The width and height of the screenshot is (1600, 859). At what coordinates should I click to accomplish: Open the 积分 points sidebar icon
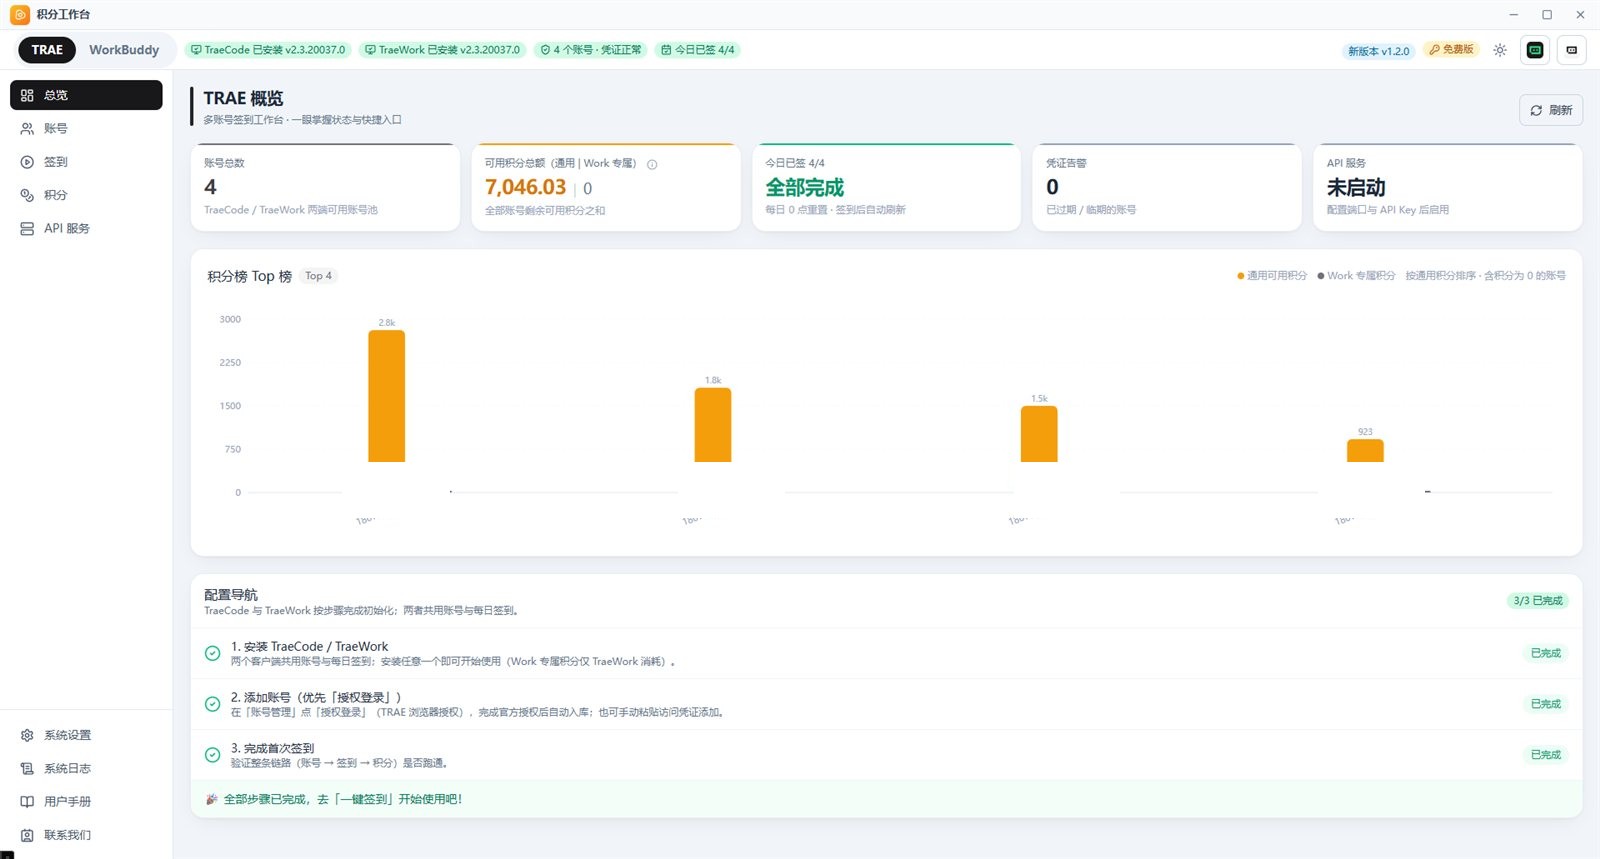click(x=27, y=195)
